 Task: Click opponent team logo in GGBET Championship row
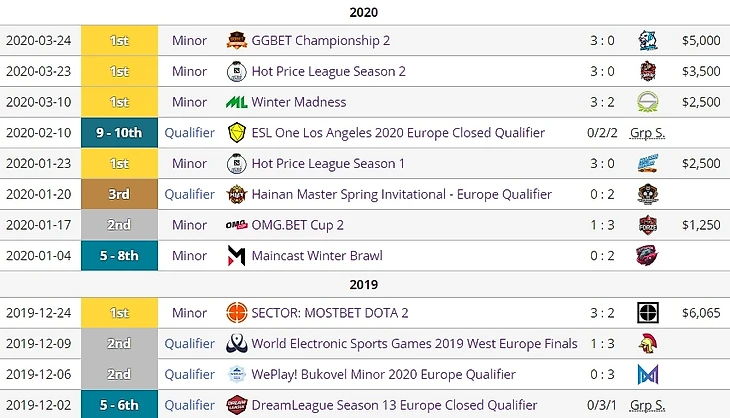pyautogui.click(x=648, y=41)
